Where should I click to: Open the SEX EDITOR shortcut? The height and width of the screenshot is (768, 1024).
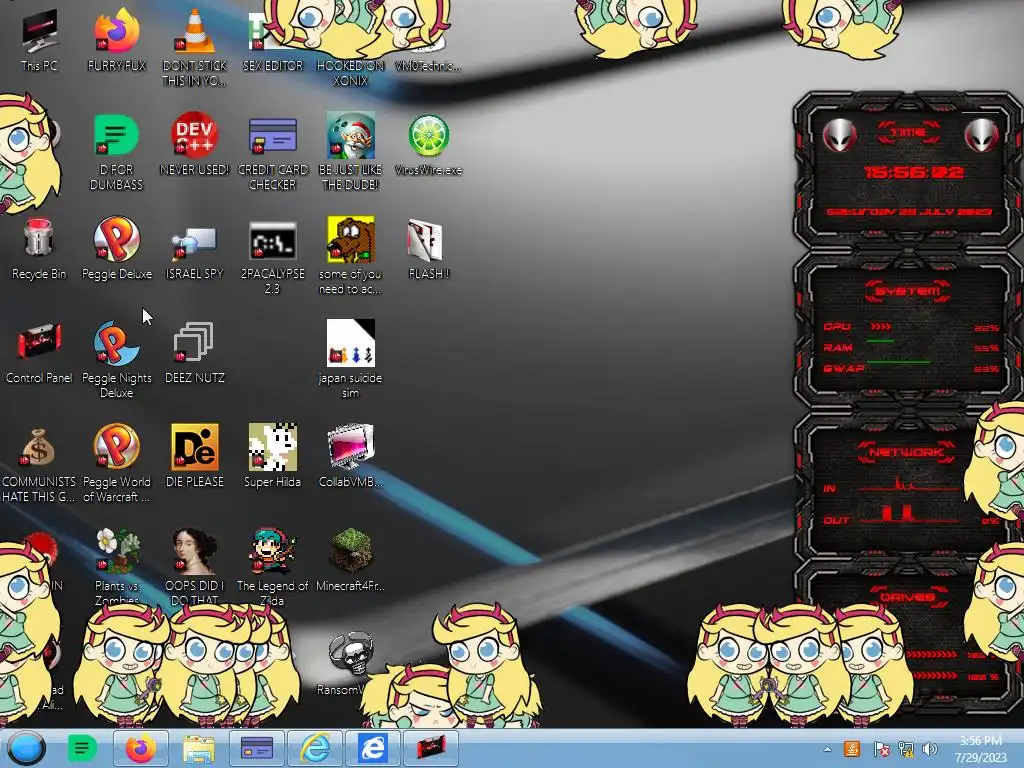(x=272, y=65)
